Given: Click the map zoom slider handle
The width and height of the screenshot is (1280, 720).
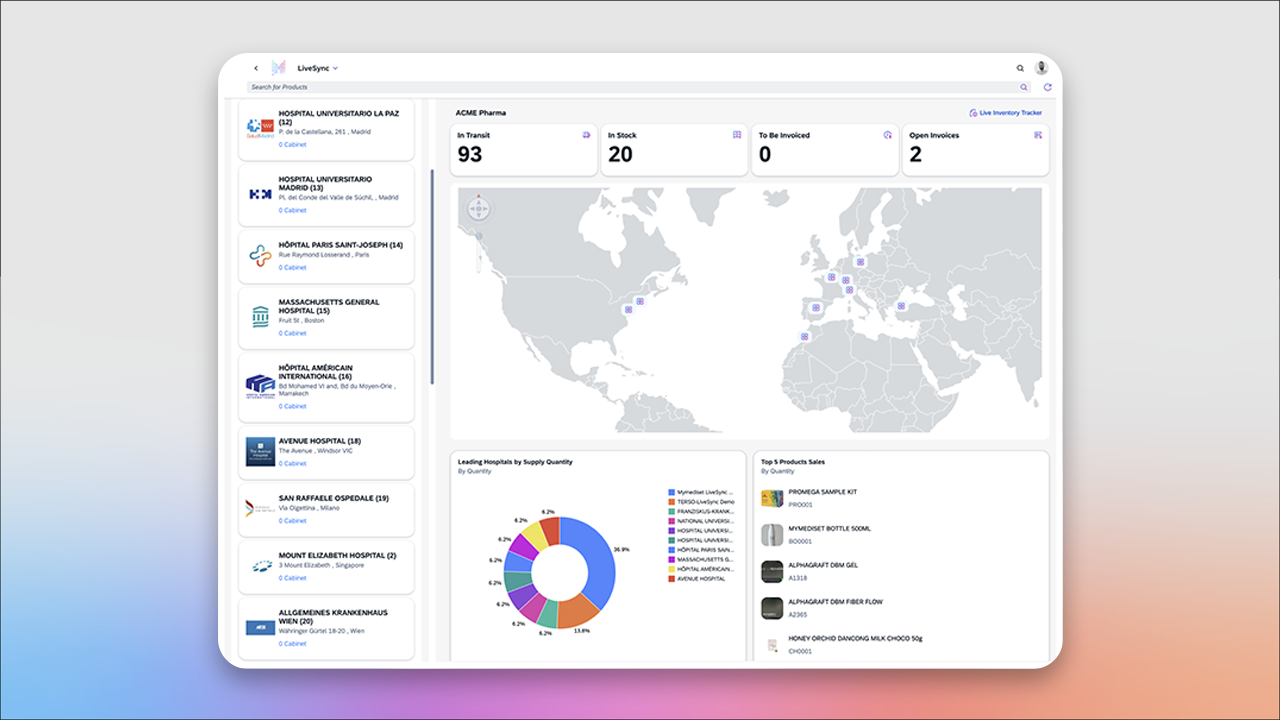Looking at the screenshot, I should [479, 238].
